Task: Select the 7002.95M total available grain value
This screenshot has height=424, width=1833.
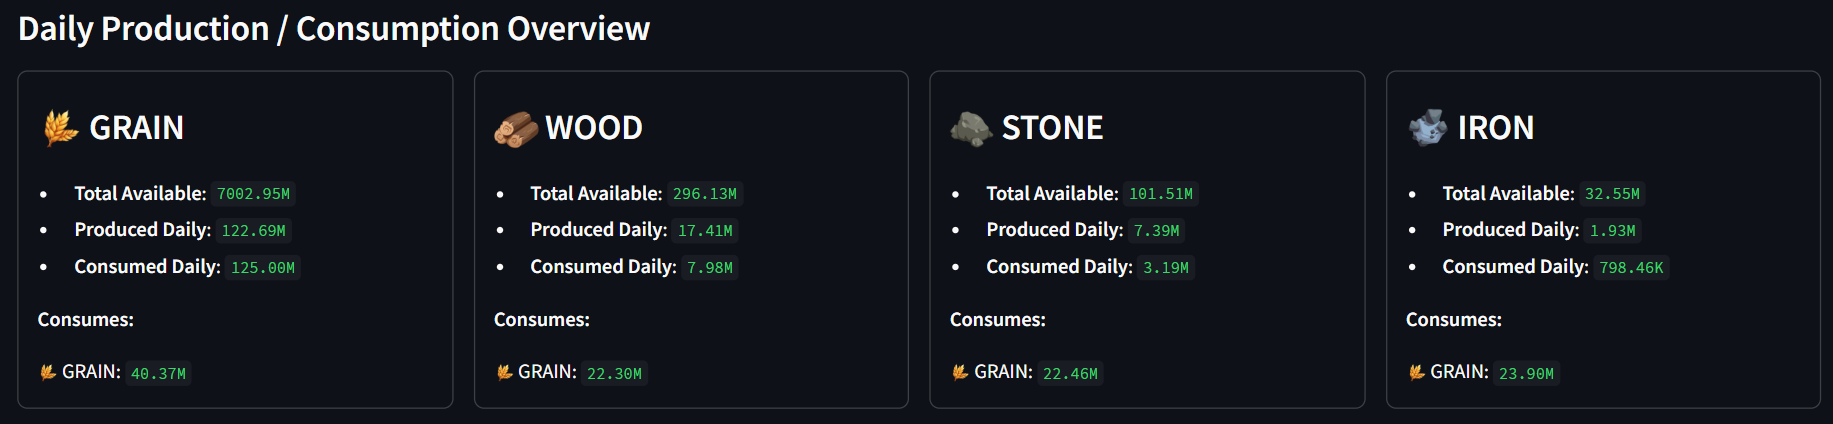Action: 254,194
